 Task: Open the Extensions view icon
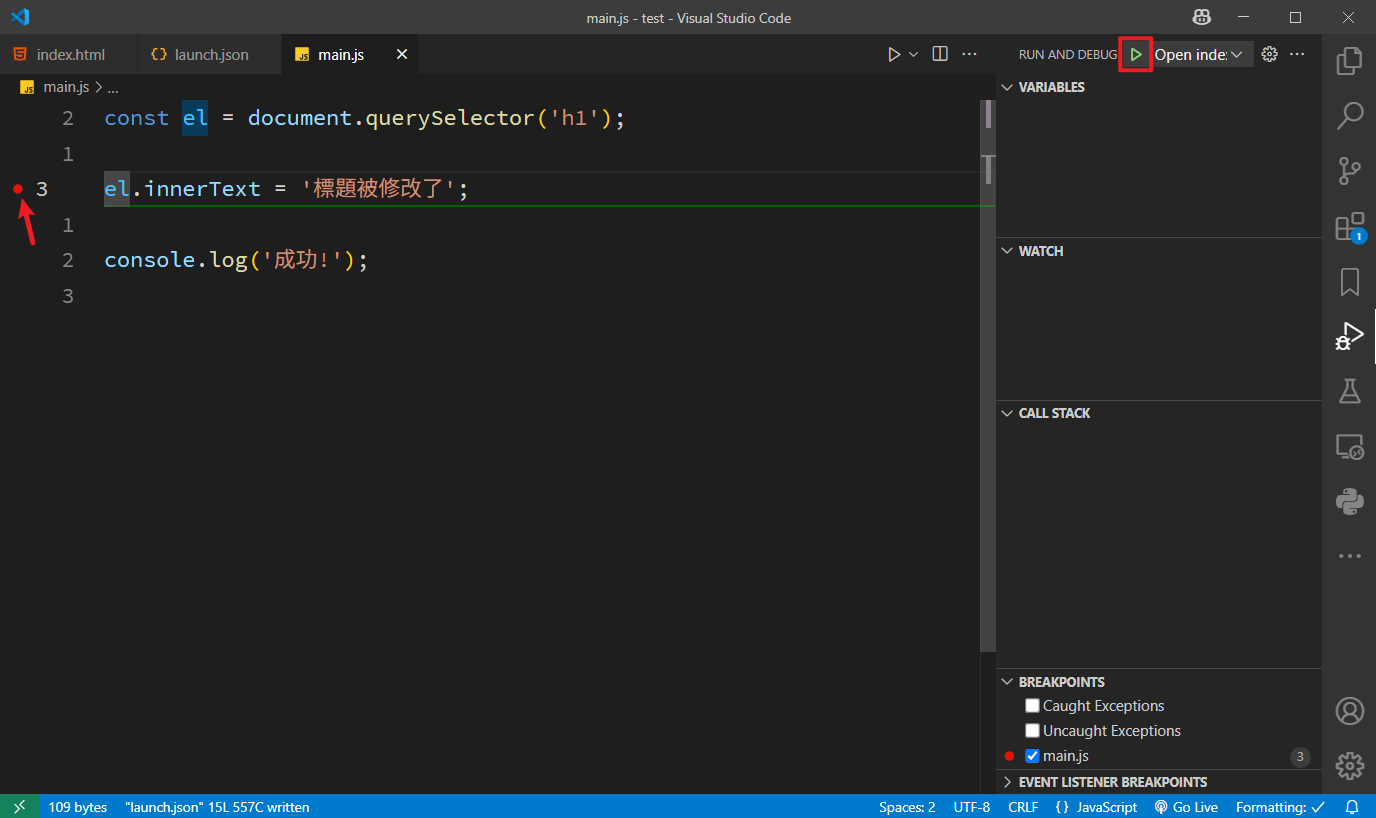pyautogui.click(x=1349, y=227)
